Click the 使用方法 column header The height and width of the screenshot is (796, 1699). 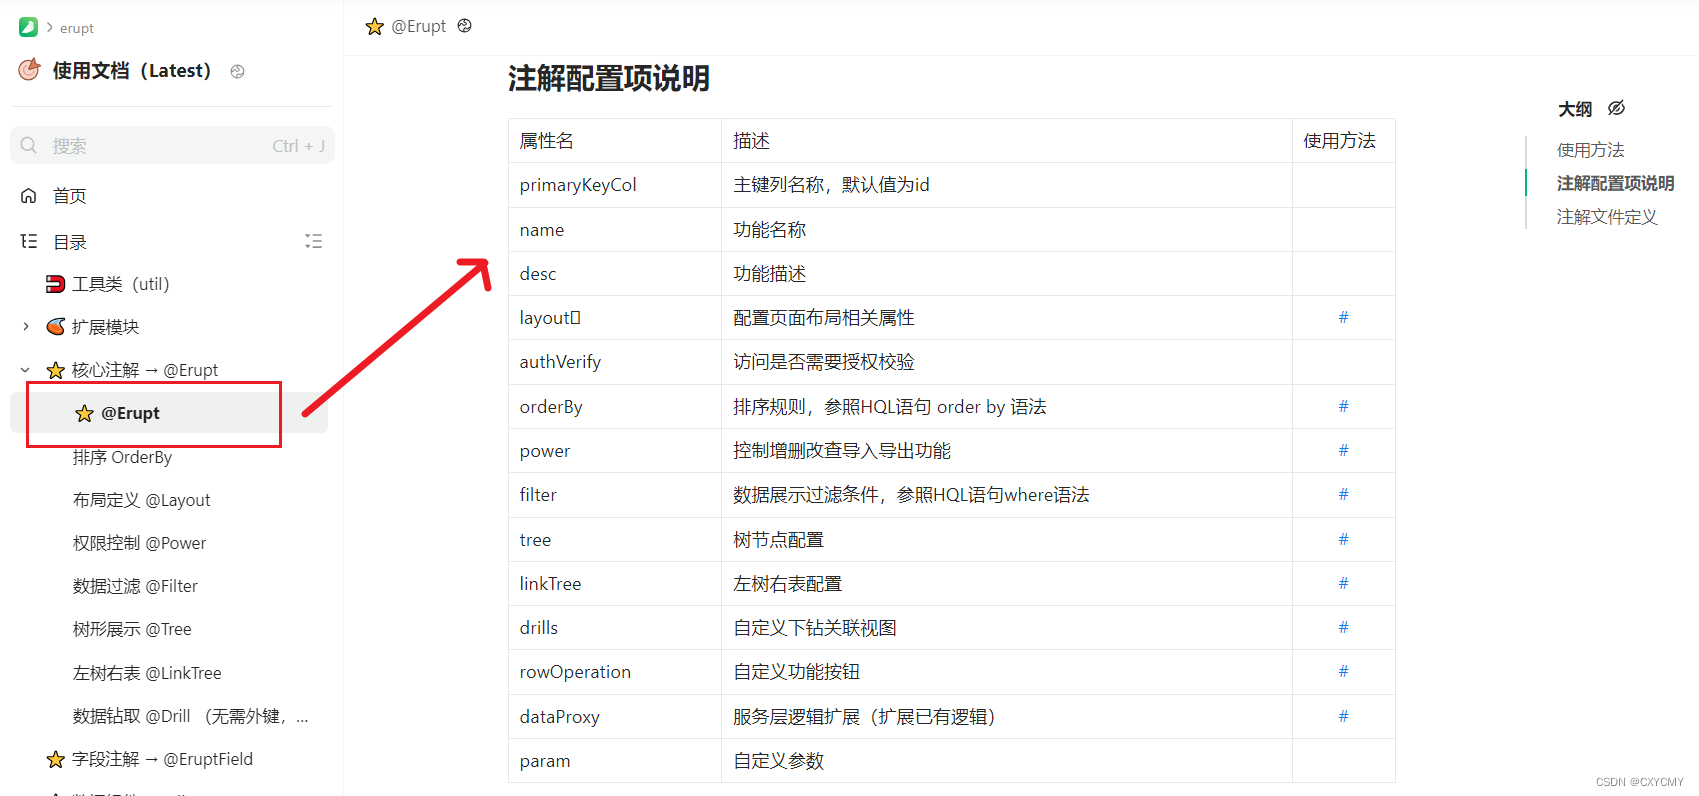coord(1343,141)
